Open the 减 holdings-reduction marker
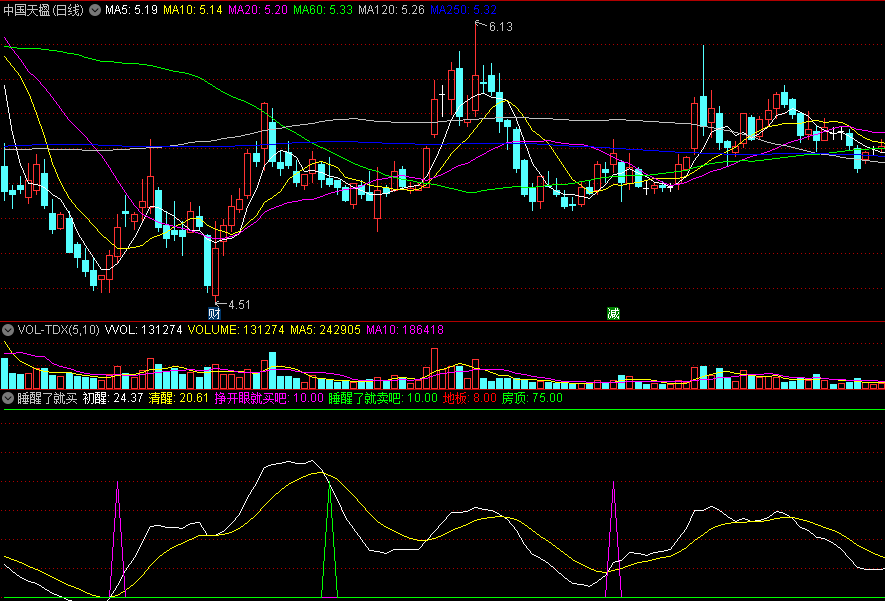885x601 pixels. pyautogui.click(x=614, y=313)
